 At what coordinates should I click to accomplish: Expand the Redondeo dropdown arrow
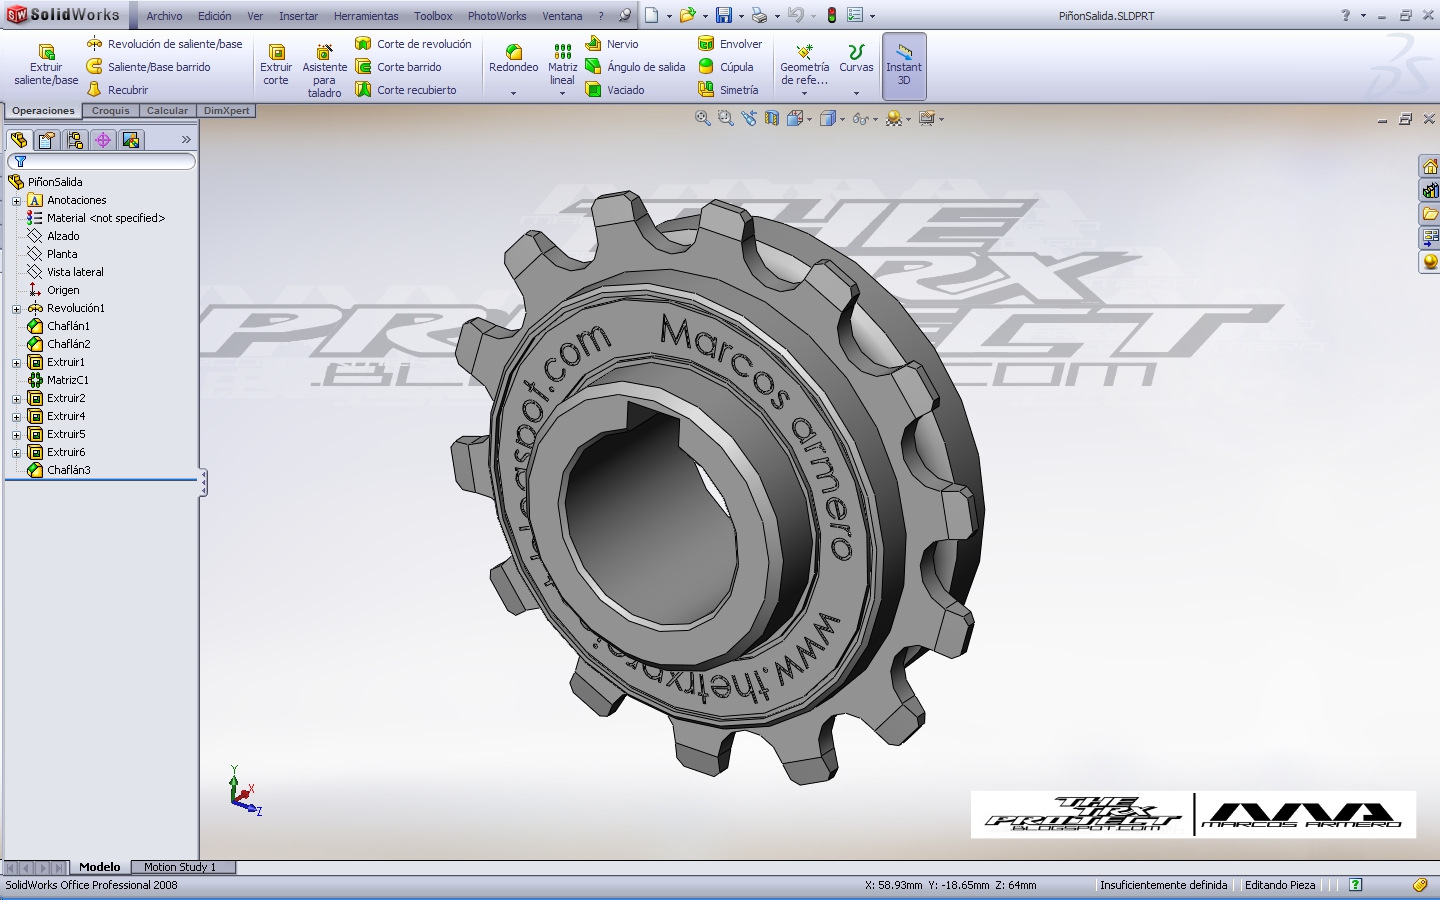coord(514,93)
